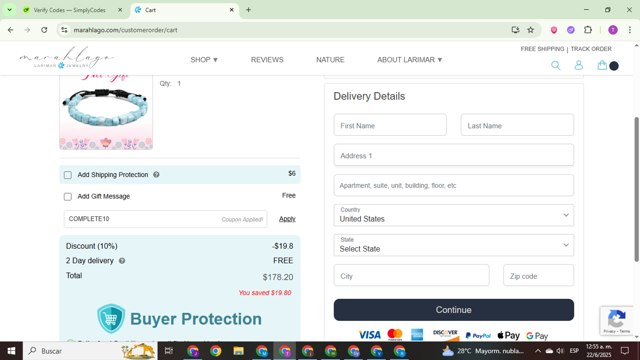The width and height of the screenshot is (640, 360).
Task: Open the user account icon
Action: pyautogui.click(x=579, y=65)
